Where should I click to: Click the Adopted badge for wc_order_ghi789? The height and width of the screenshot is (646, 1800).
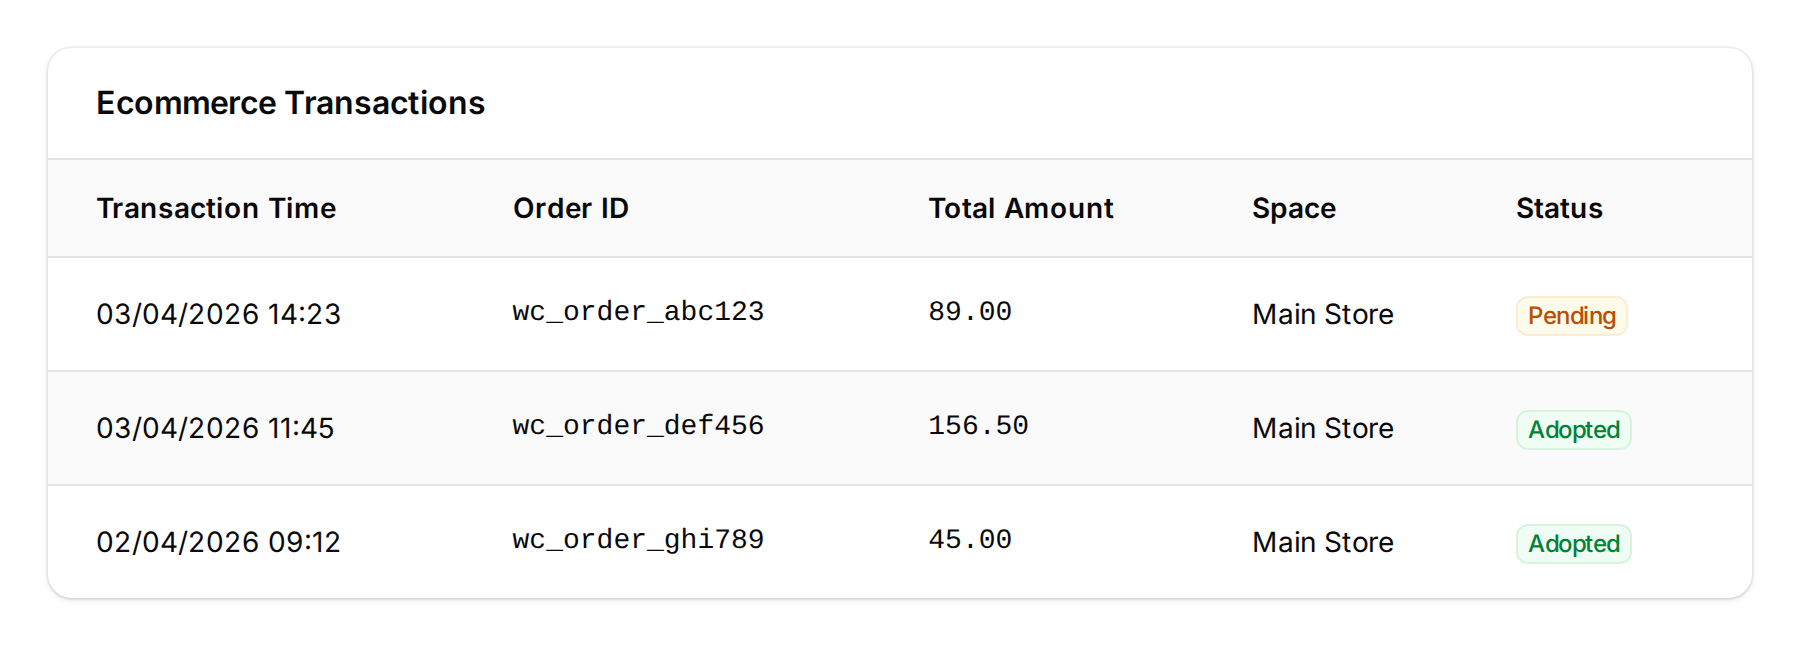pos(1573,544)
